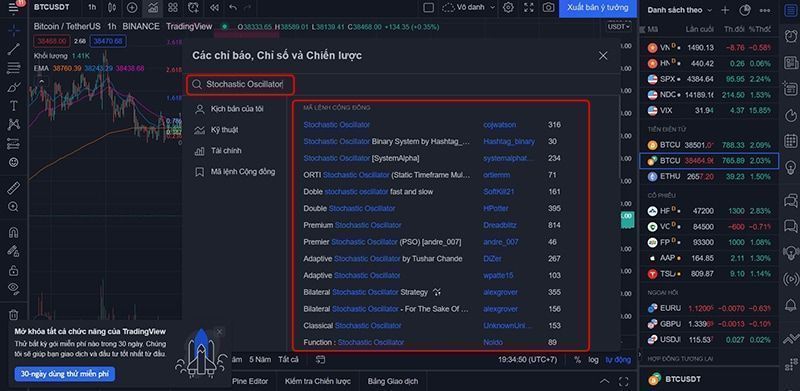
Task: Select the text annotation tool
Action: pyautogui.click(x=14, y=106)
